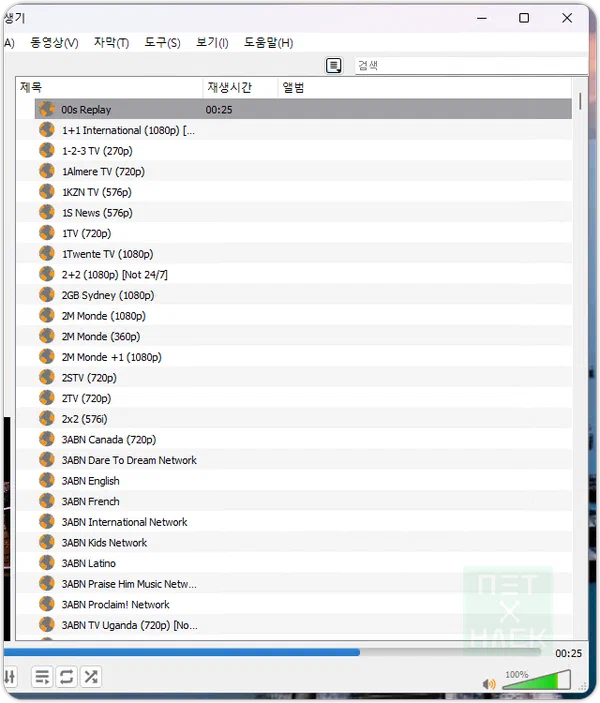Click globe icon beside 1TV (720p)
600x703 pixels.
pyautogui.click(x=47, y=233)
